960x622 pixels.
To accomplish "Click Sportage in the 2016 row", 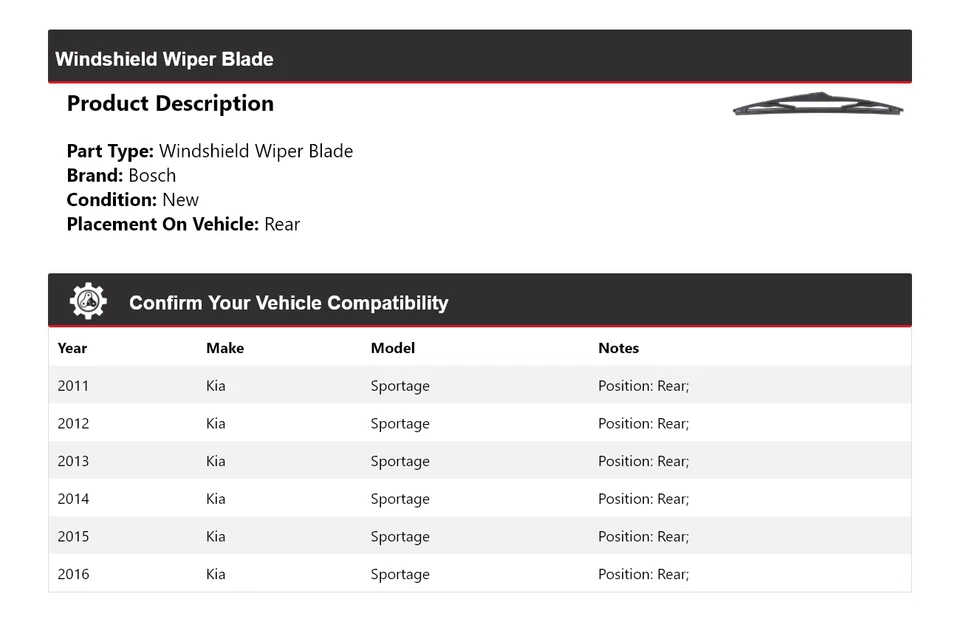I will click(400, 575).
